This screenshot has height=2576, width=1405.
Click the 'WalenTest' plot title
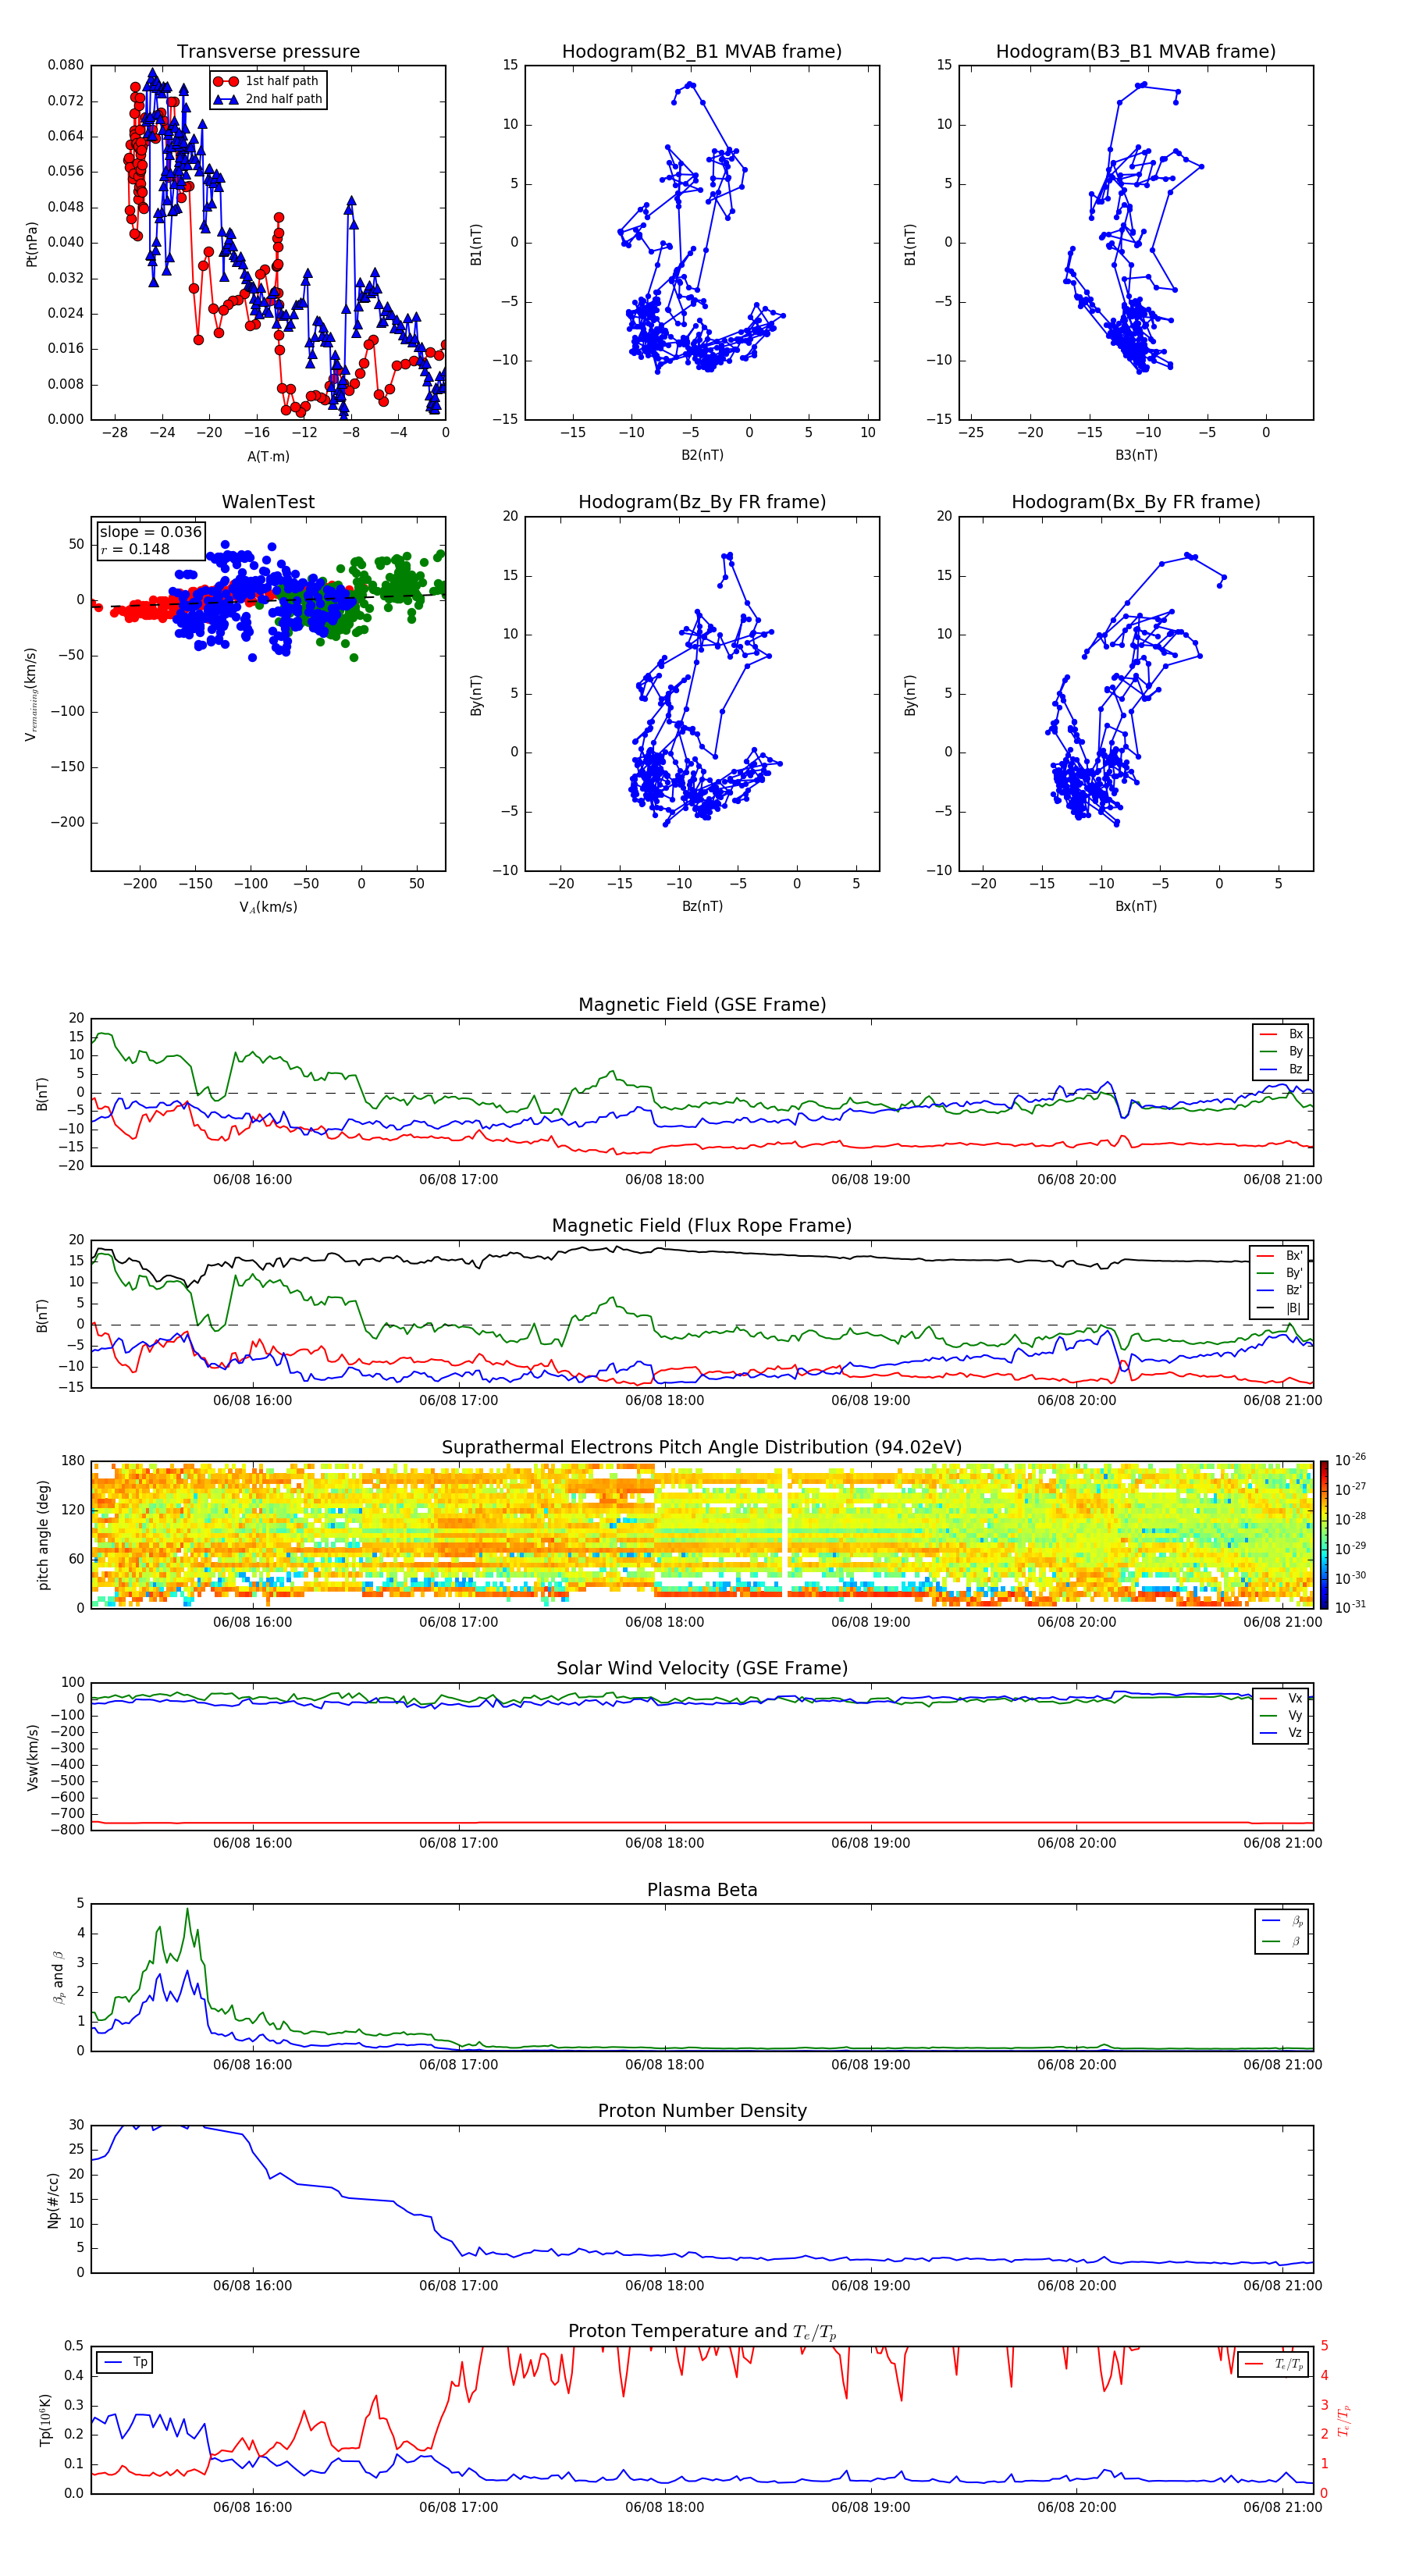coord(268,502)
